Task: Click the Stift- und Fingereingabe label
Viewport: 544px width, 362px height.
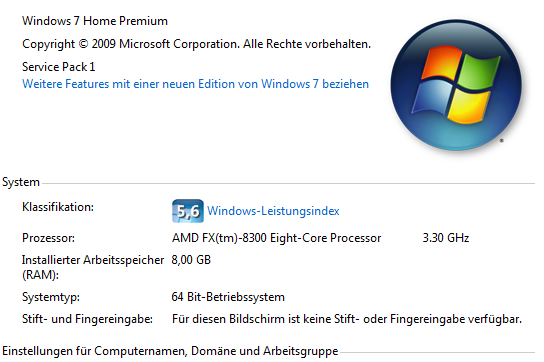Action: [x=87, y=319]
